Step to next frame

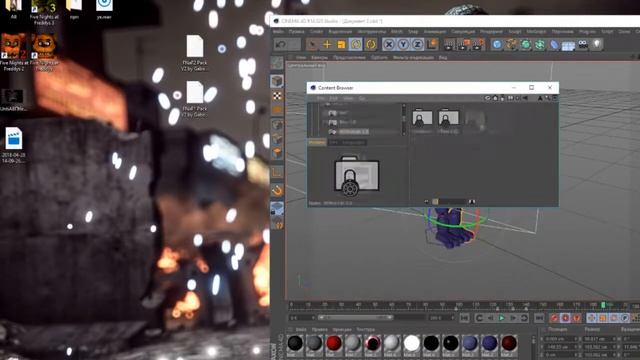click(513, 318)
